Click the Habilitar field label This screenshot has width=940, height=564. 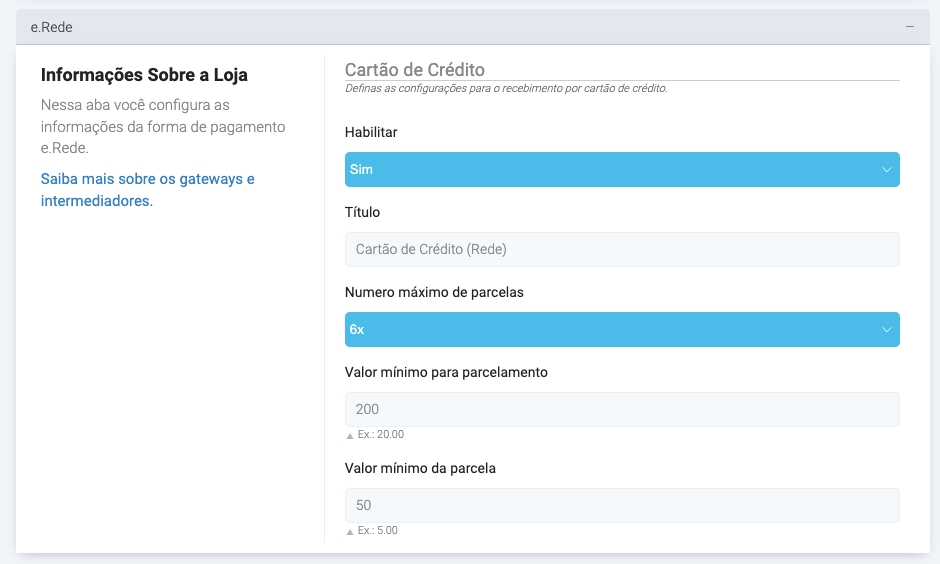pyautogui.click(x=372, y=132)
